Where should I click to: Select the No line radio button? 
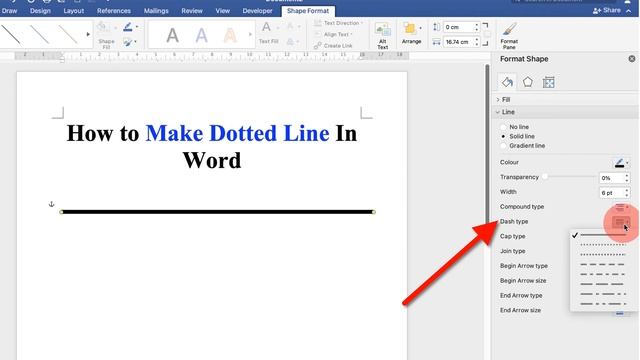coord(503,127)
